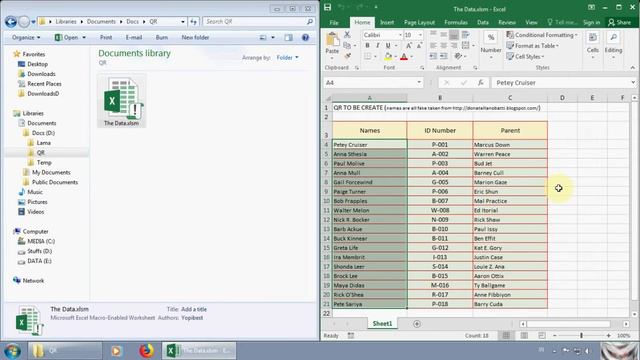The height and width of the screenshot is (360, 640).
Task: Click Decrease Indent icon
Action: [433, 56]
